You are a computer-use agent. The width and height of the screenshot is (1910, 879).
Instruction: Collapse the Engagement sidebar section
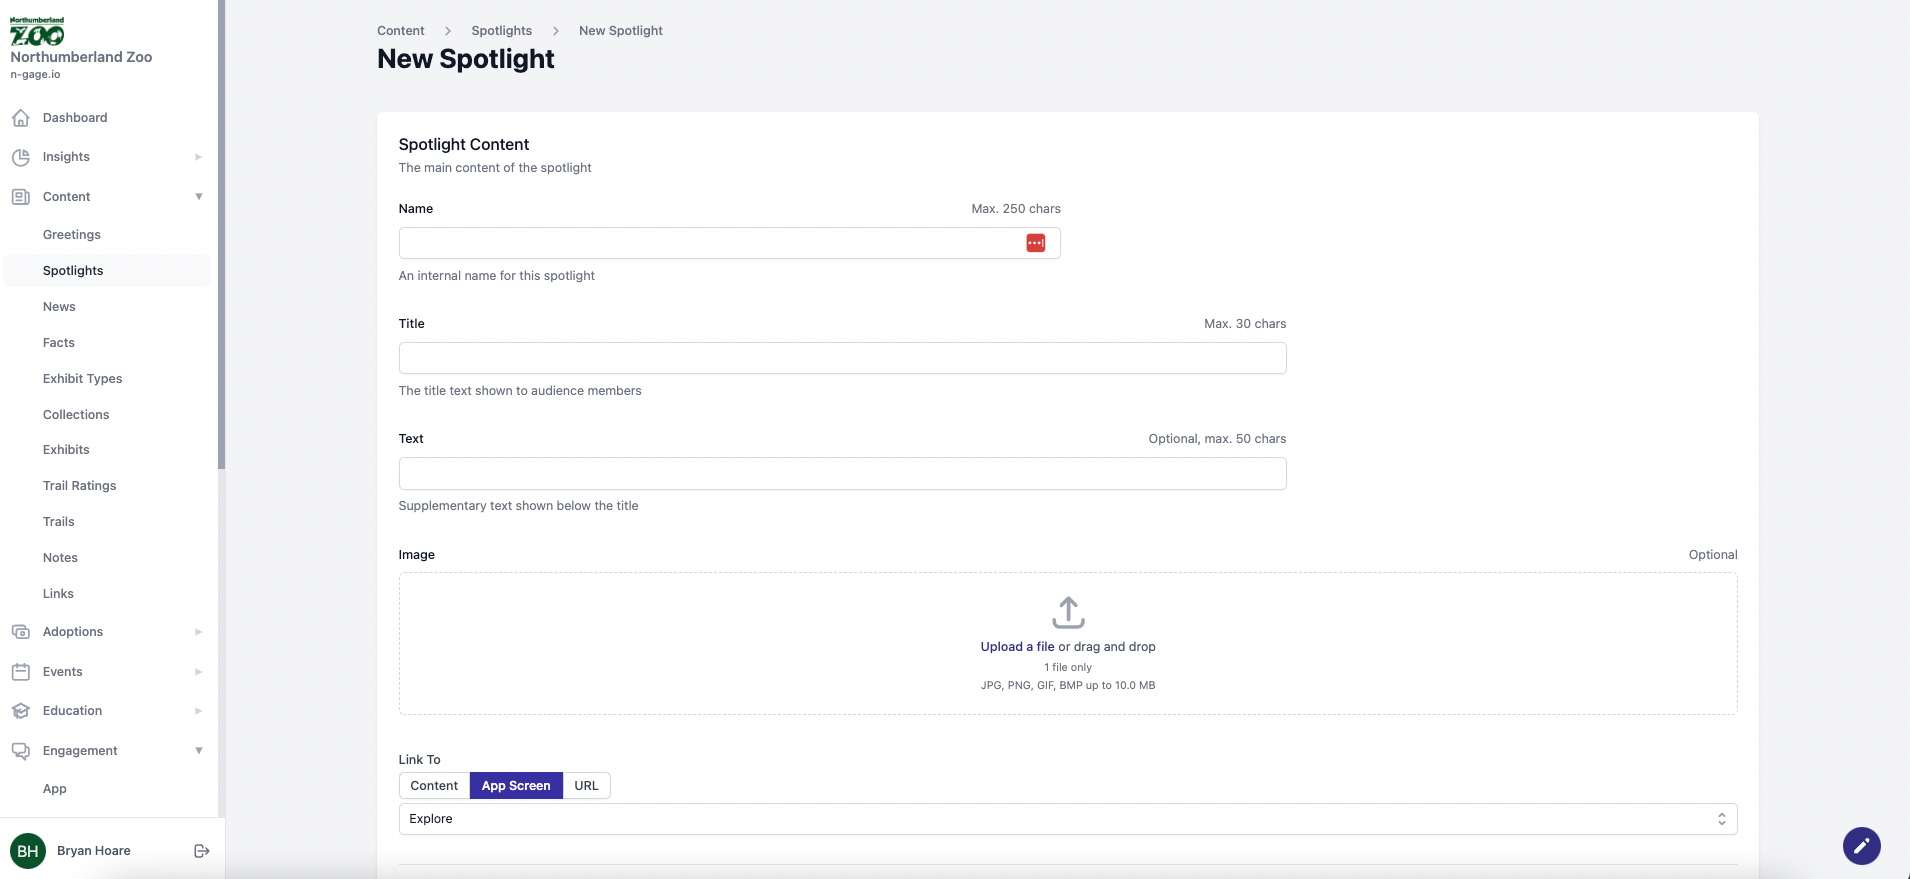click(198, 751)
